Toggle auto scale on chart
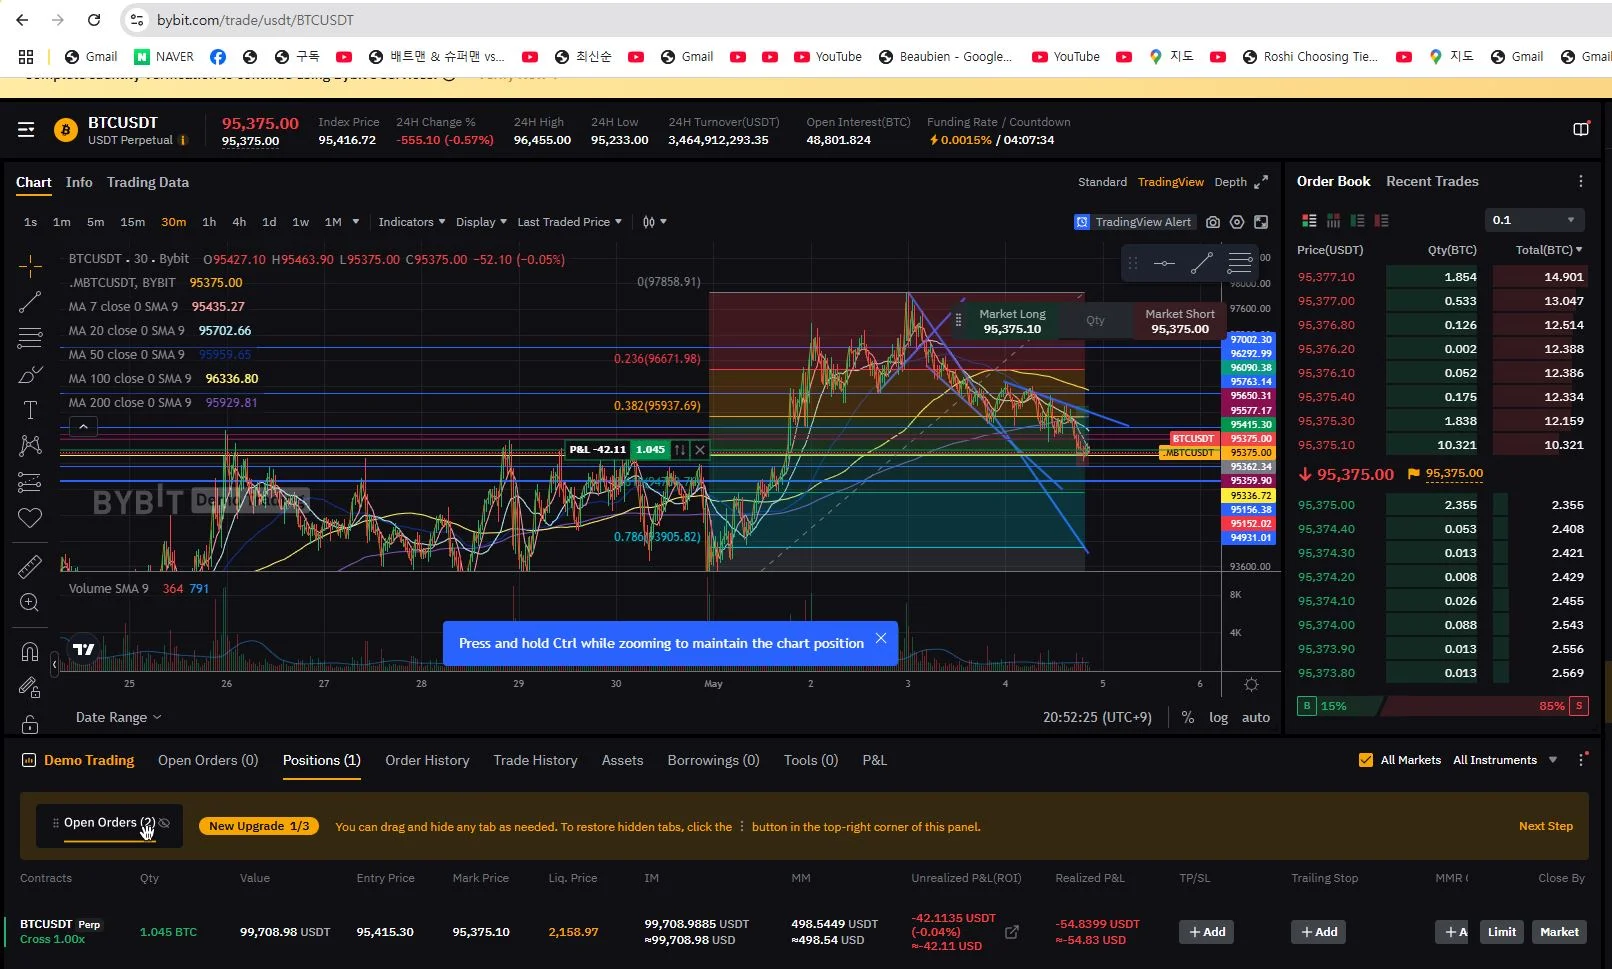The image size is (1612, 969). pyautogui.click(x=1256, y=717)
